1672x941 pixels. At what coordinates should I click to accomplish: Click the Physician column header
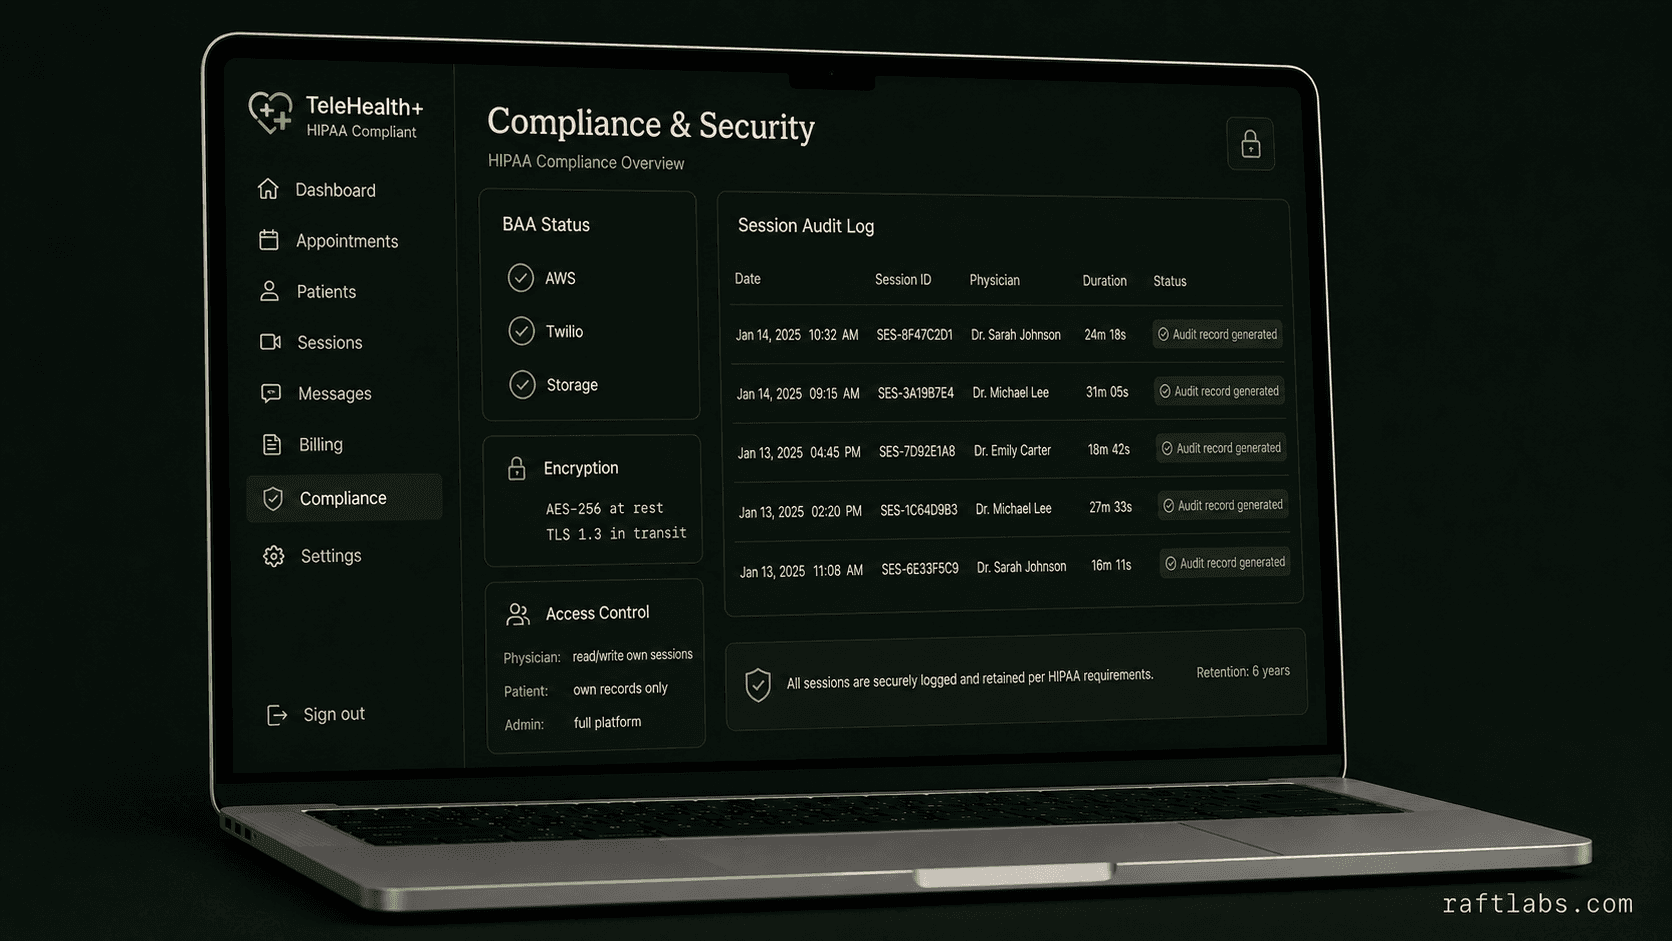994,280
